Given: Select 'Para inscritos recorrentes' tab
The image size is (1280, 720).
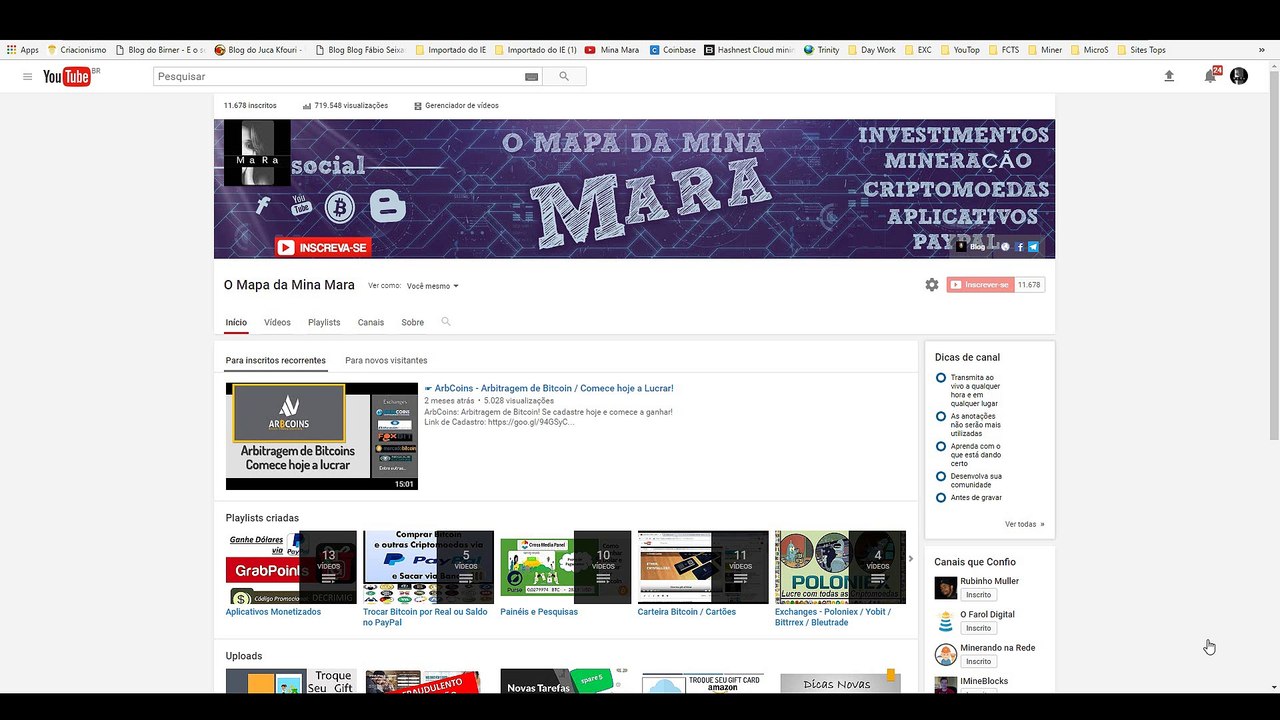Looking at the screenshot, I should coord(275,360).
